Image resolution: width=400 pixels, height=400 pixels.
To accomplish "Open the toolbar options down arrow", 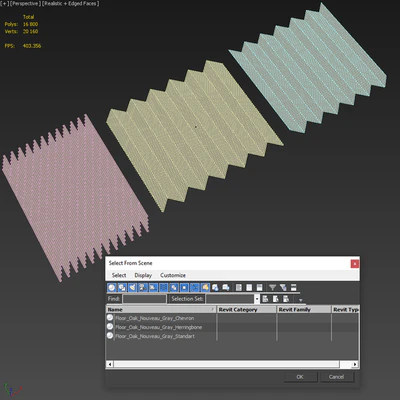I will (300, 300).
